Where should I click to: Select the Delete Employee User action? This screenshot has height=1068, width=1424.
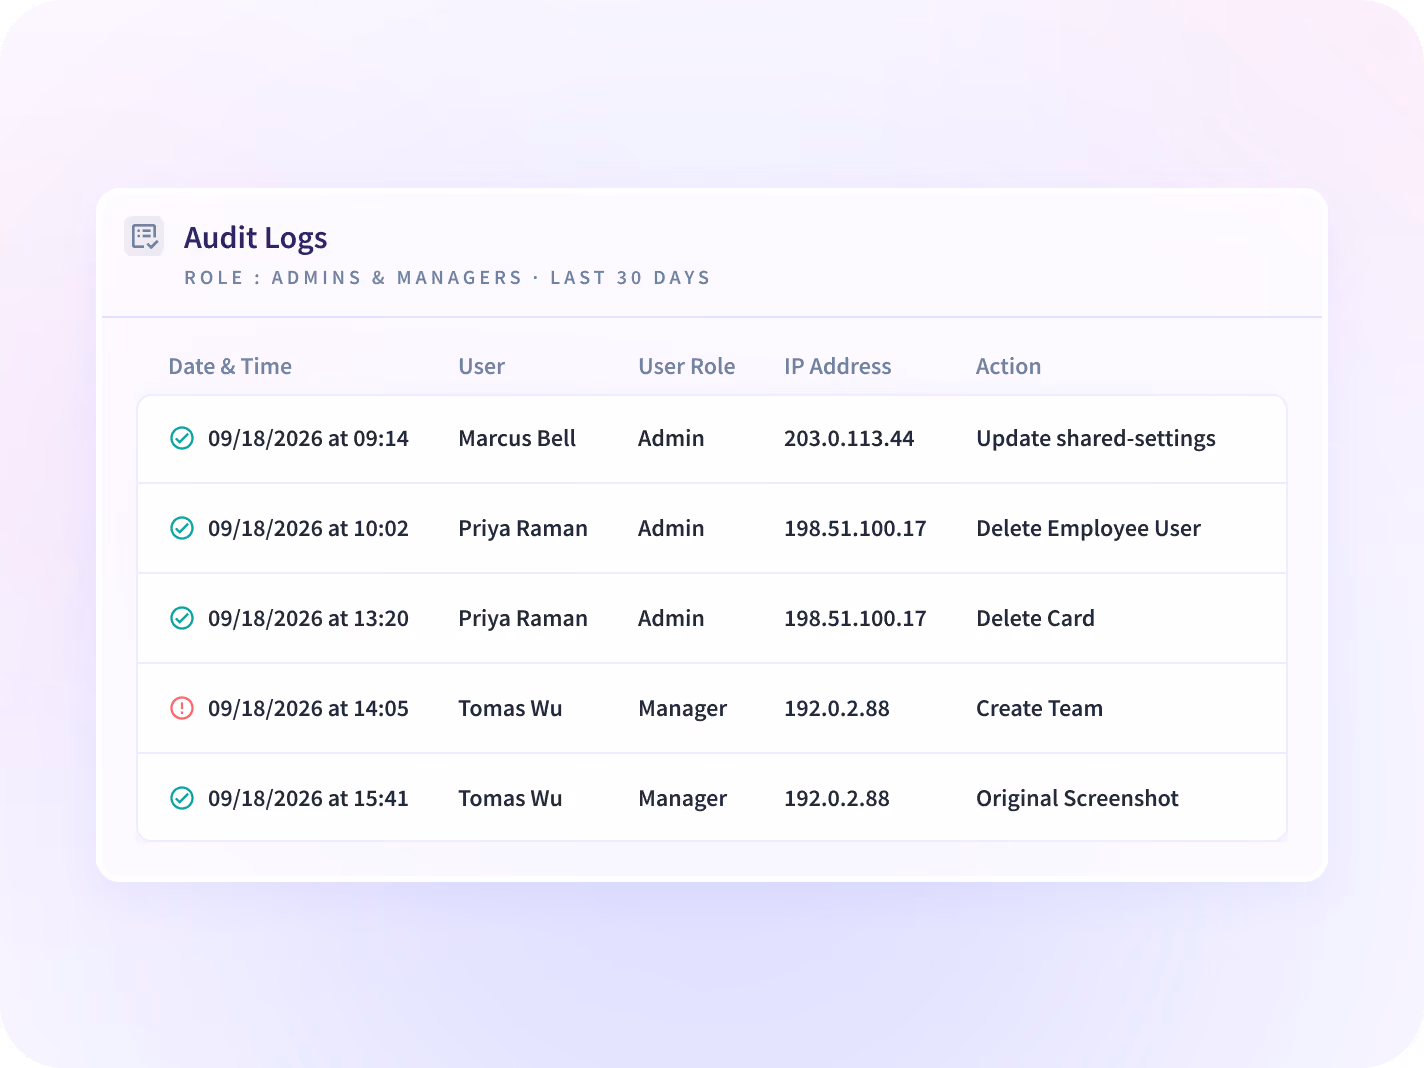[1088, 528]
